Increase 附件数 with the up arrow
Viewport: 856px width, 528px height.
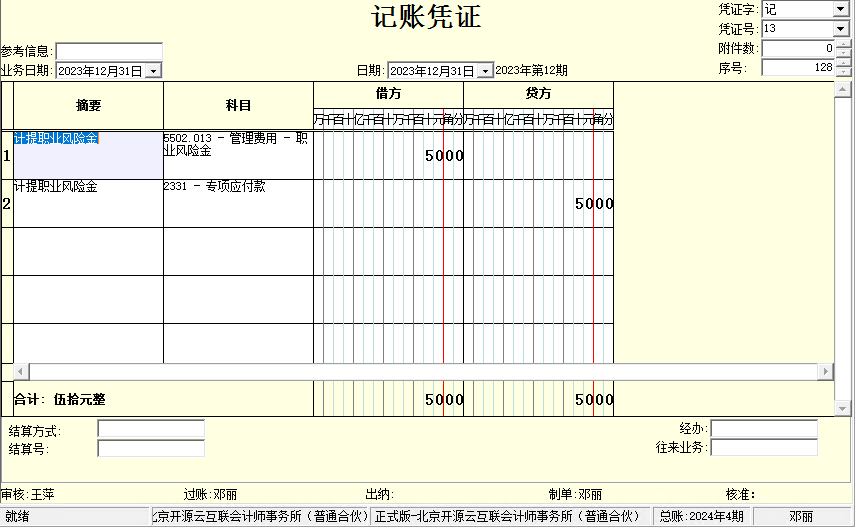pyautogui.click(x=842, y=44)
